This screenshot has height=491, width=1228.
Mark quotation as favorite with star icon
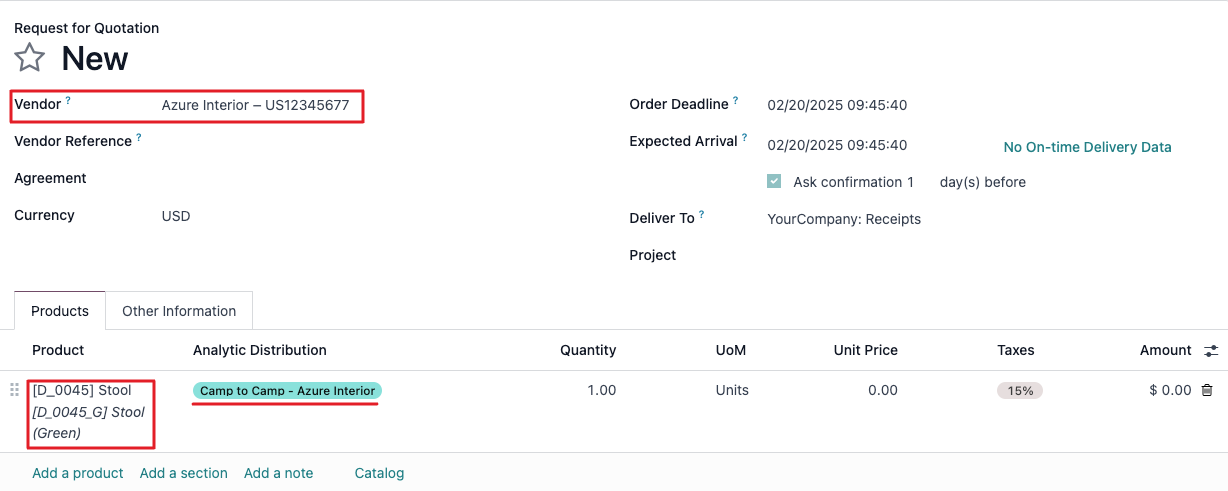coord(30,58)
